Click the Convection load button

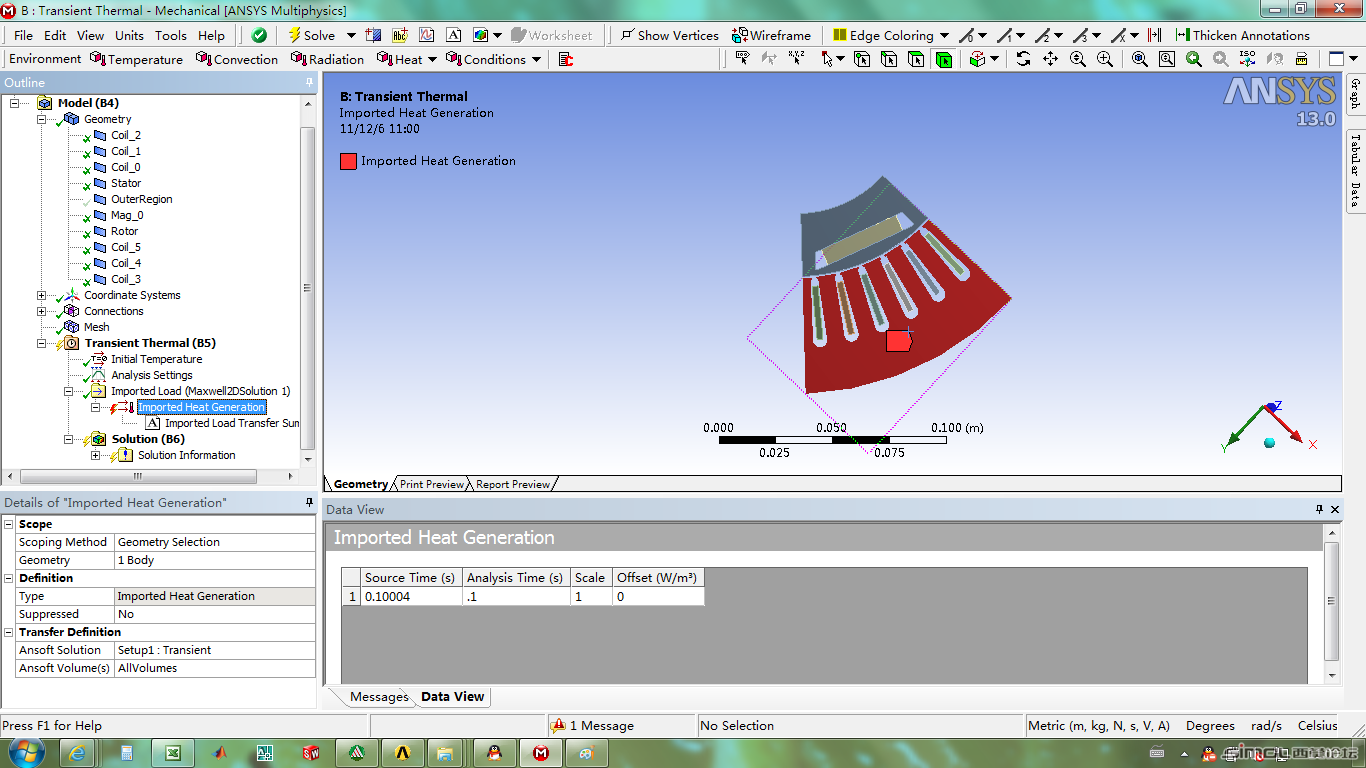[x=237, y=59]
